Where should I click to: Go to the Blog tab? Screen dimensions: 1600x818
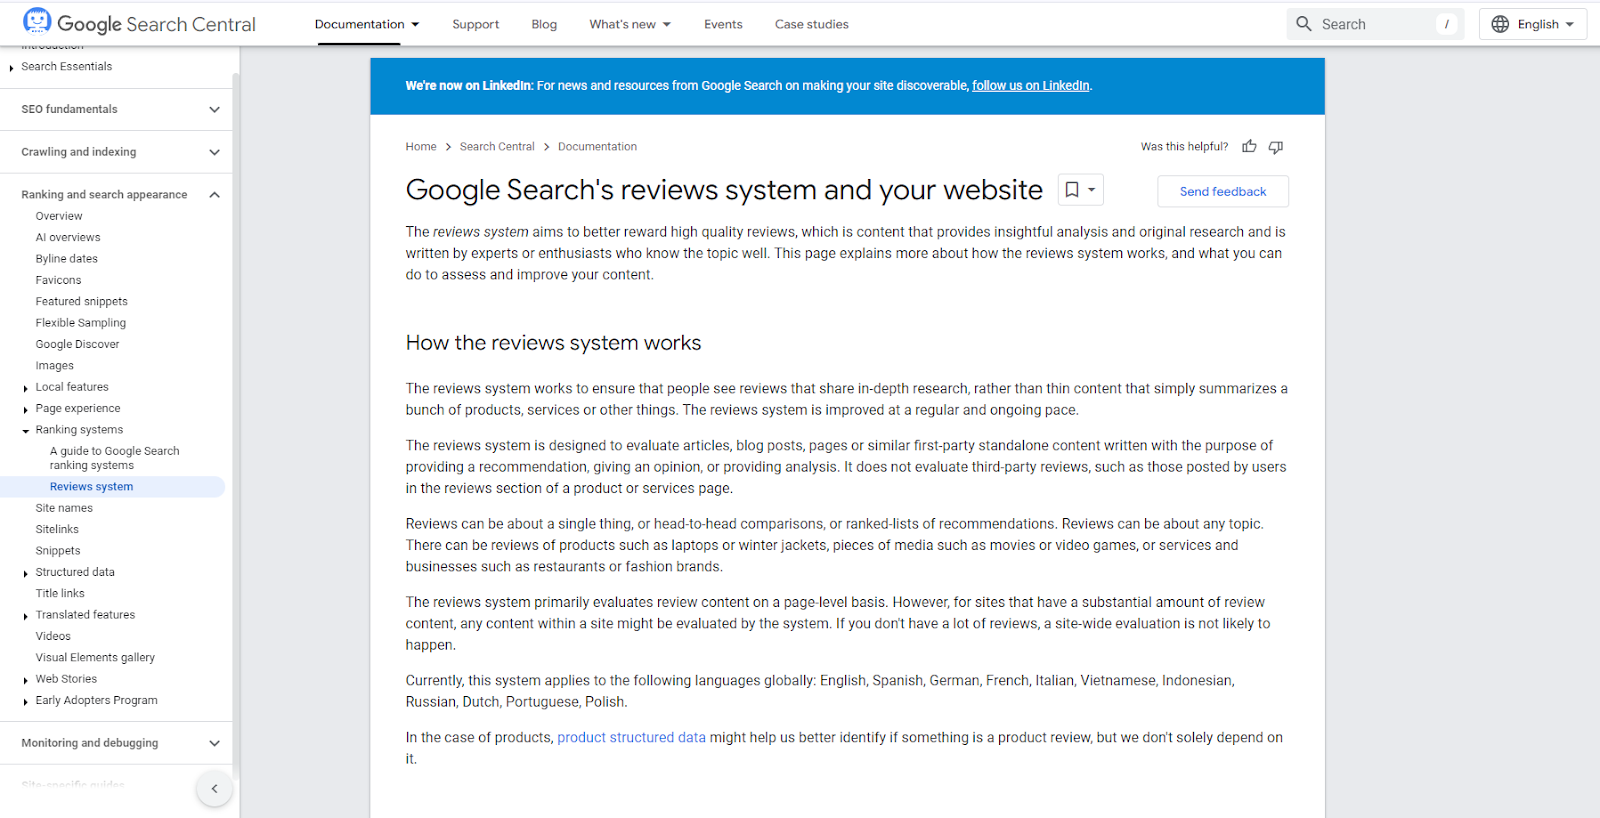[544, 24]
